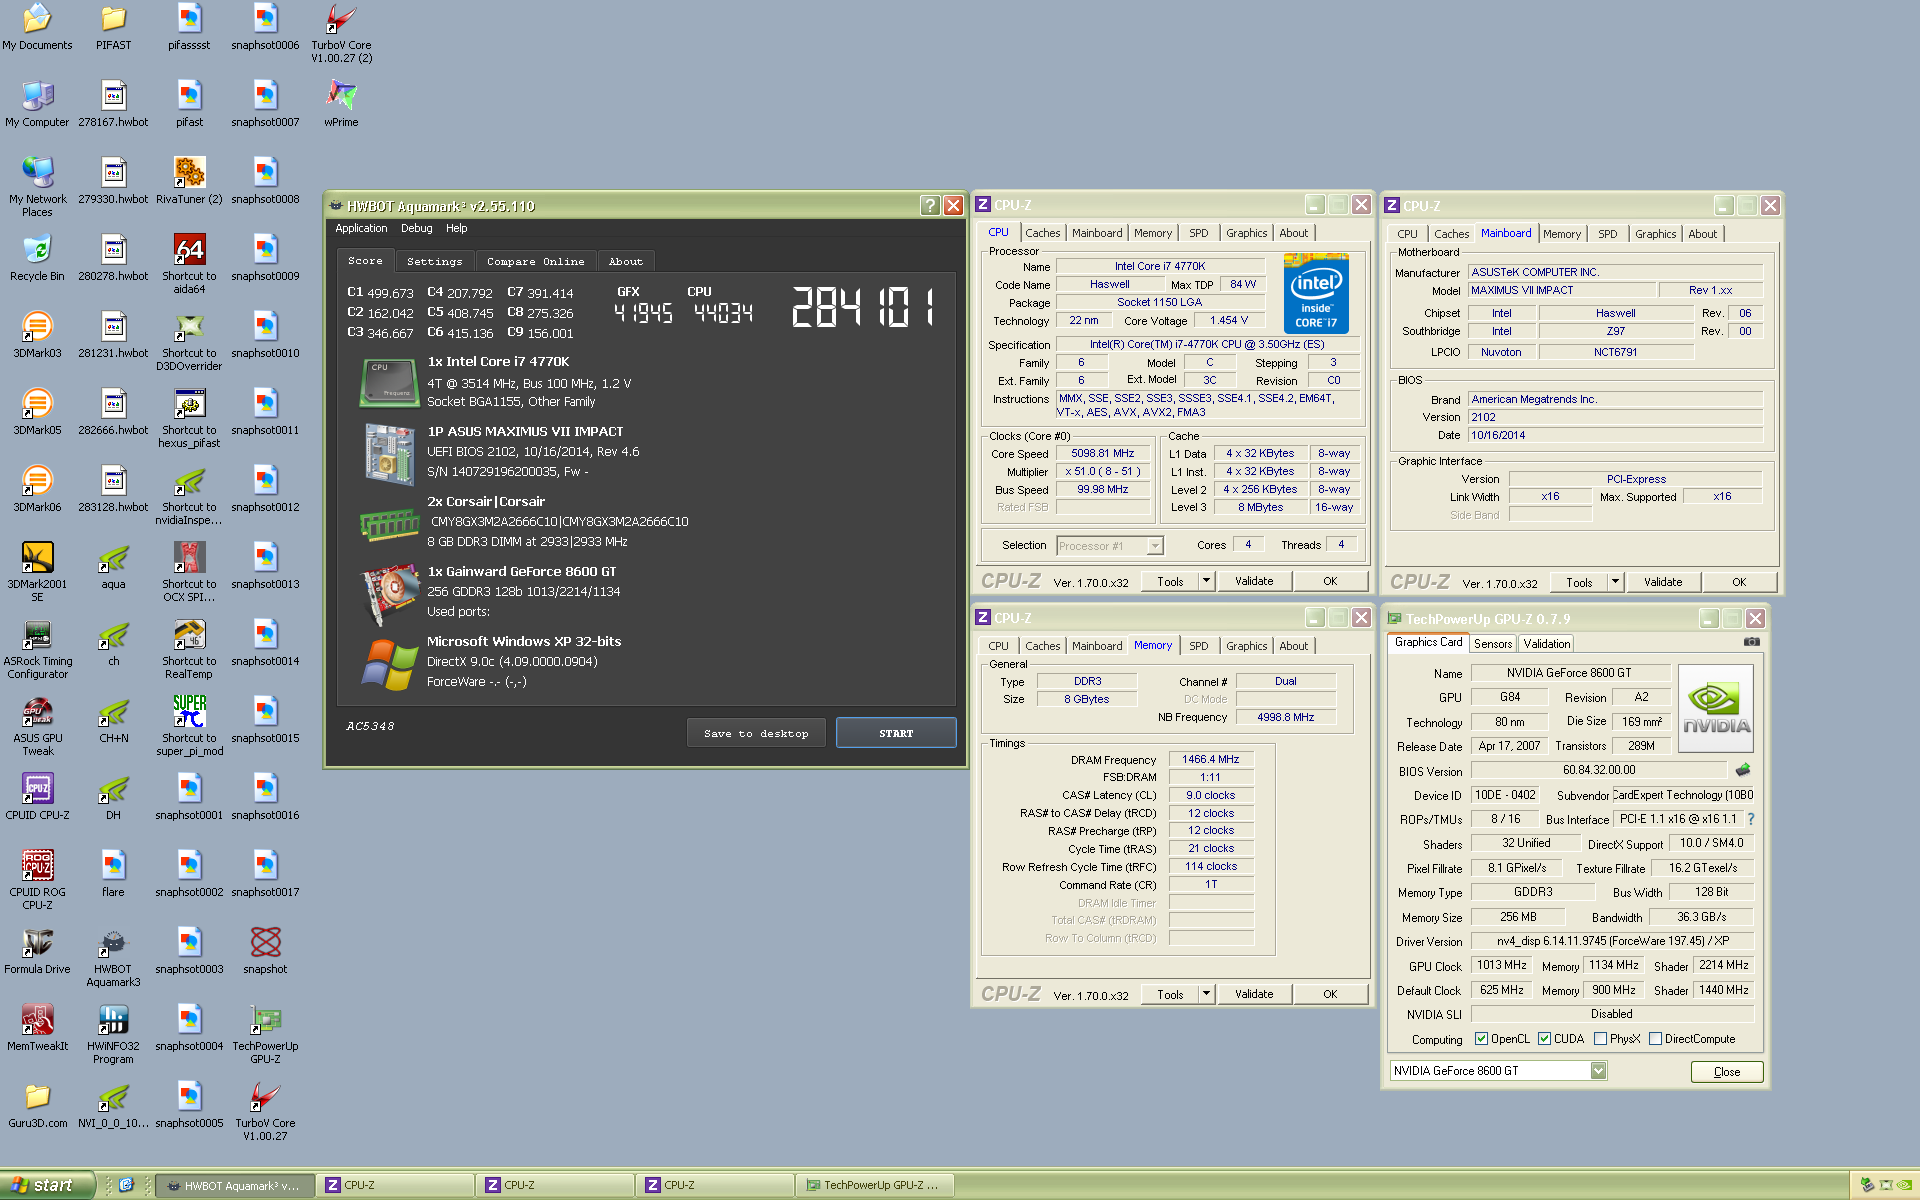
Task: Click Close button in GPU-Z
Action: [x=1727, y=1072]
